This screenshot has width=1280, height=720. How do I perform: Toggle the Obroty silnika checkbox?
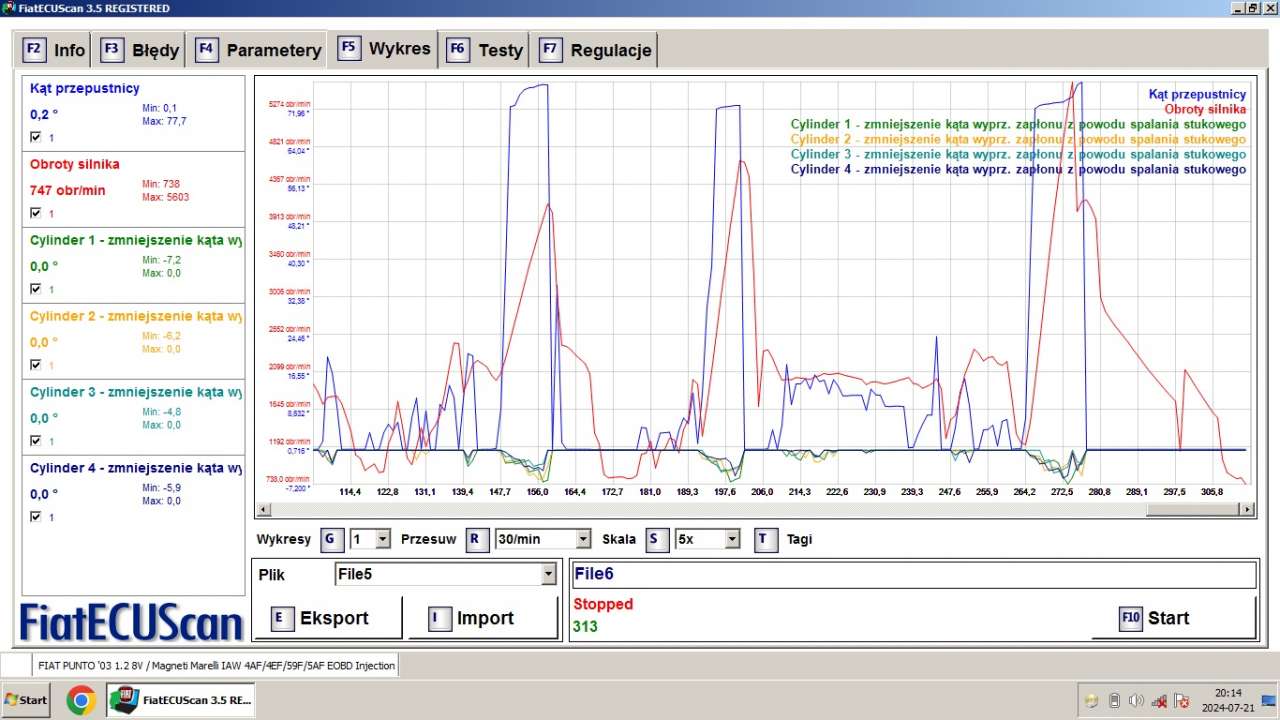coord(36,213)
